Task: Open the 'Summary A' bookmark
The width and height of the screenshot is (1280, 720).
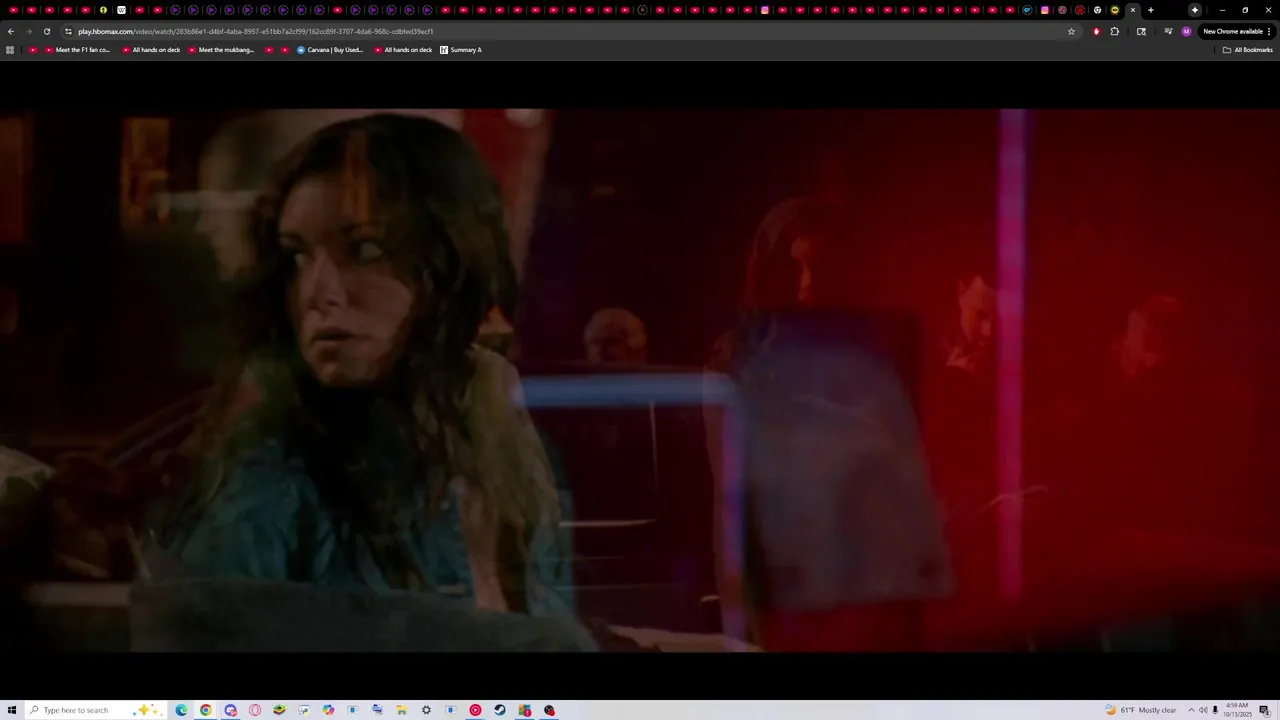Action: point(460,50)
